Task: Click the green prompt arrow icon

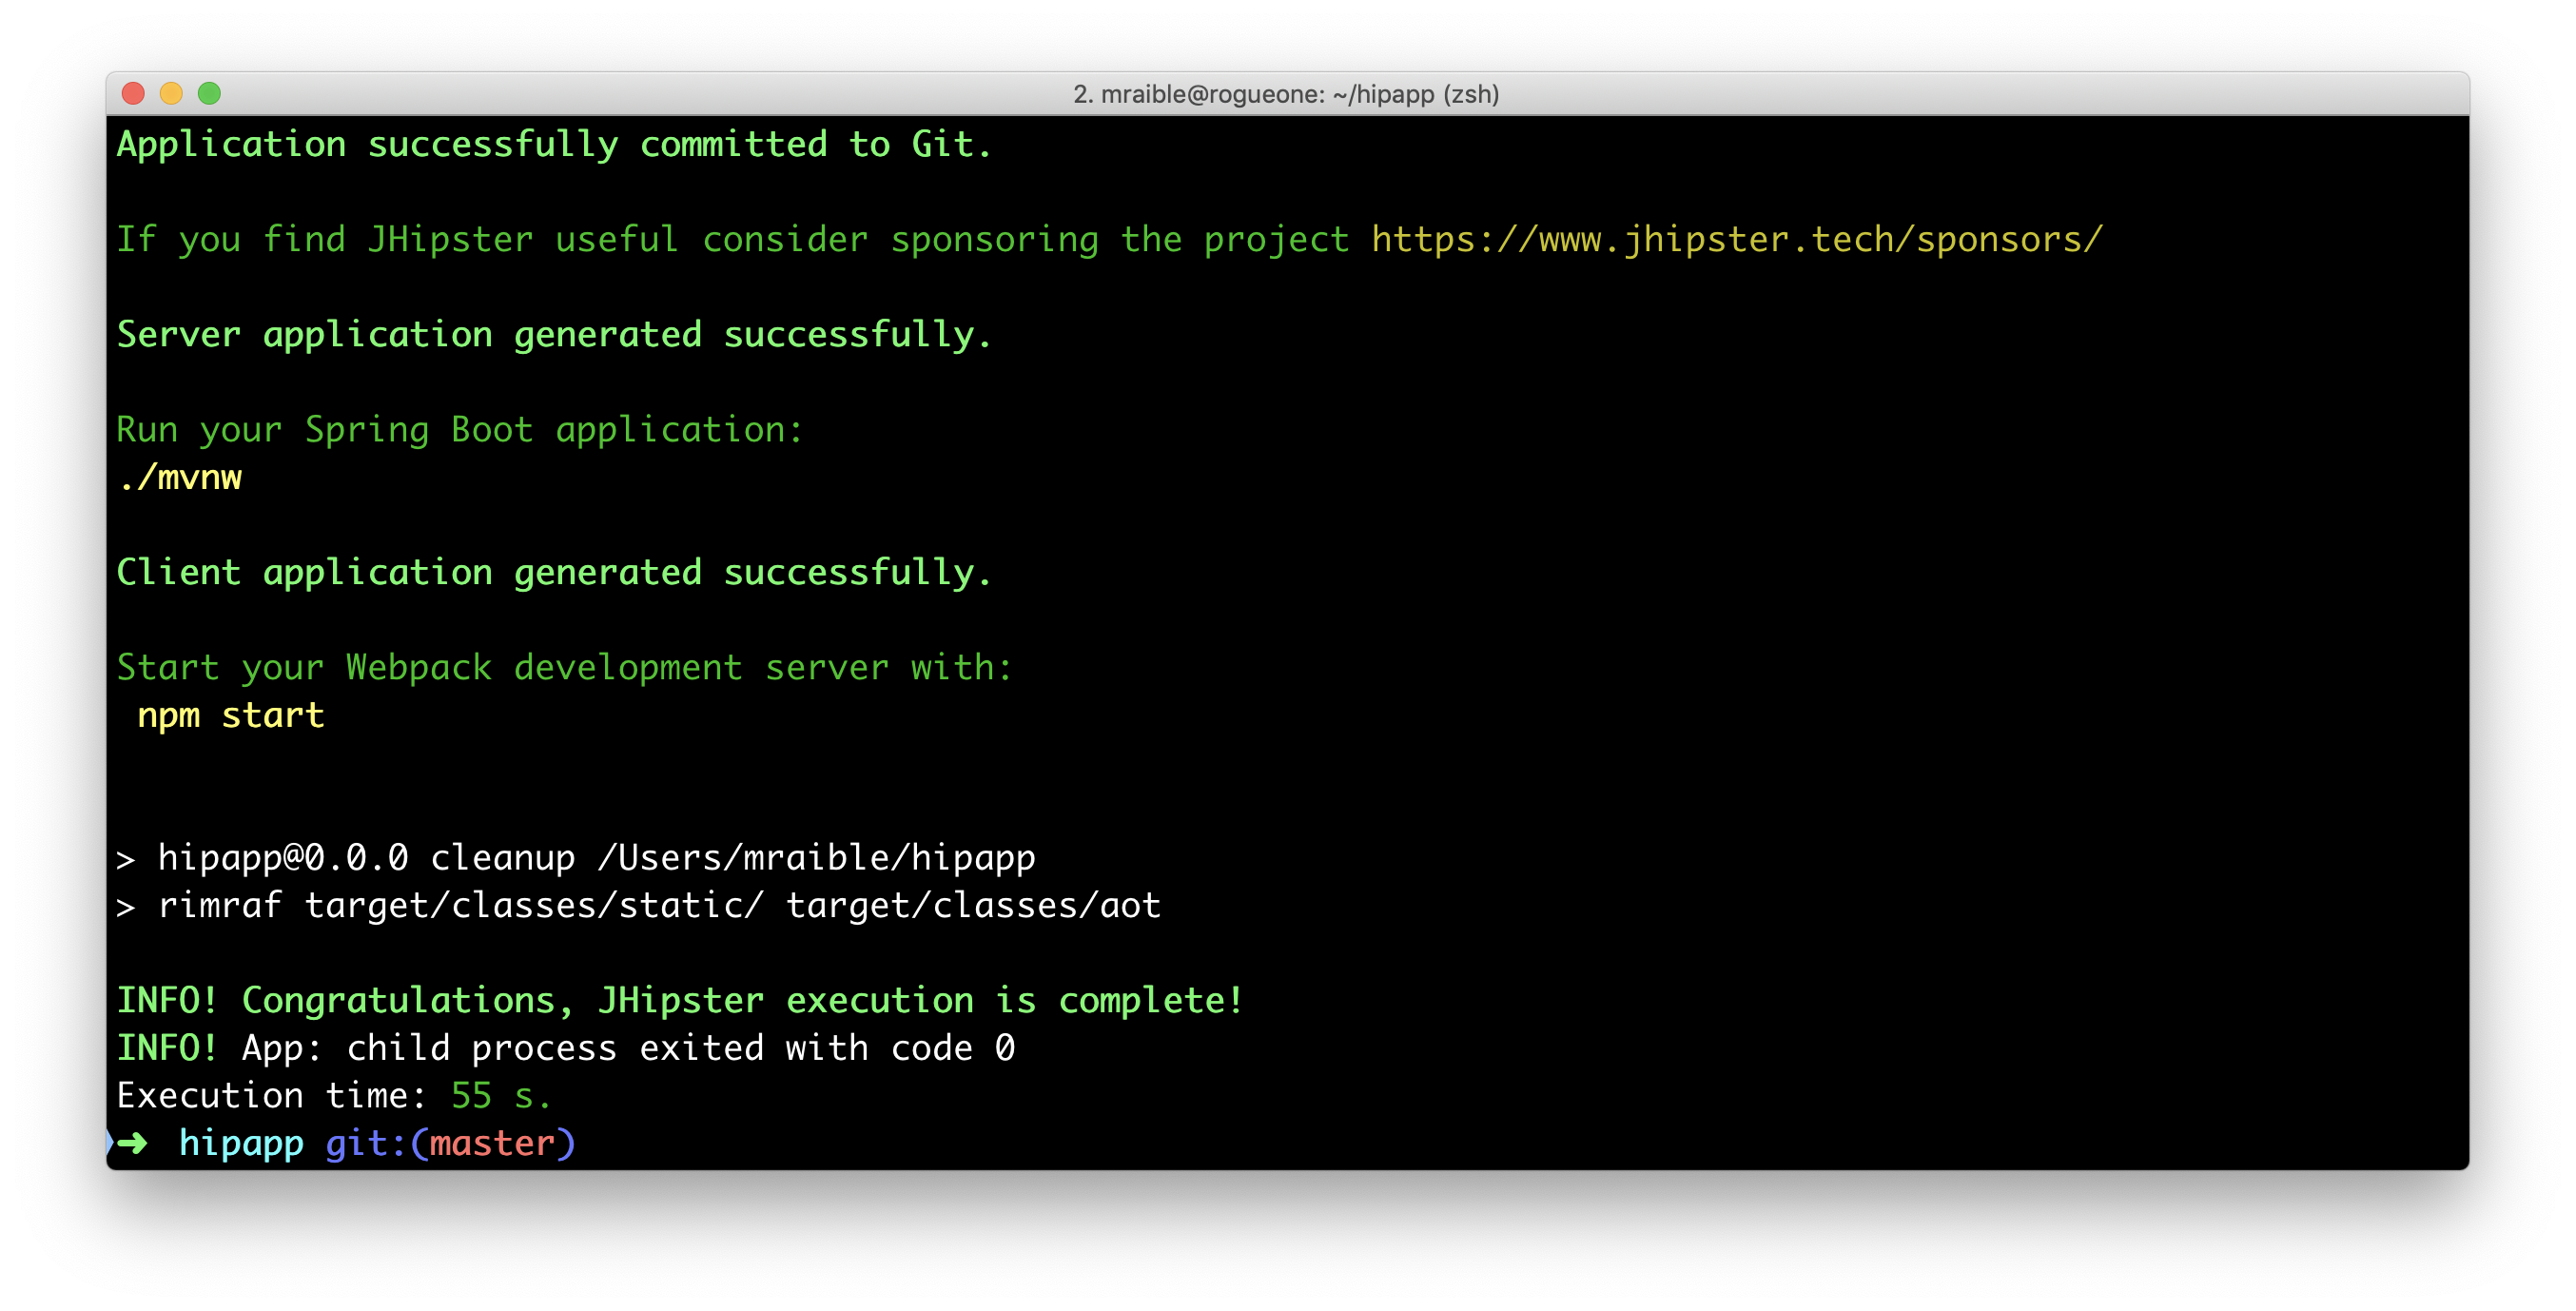Action: [132, 1143]
